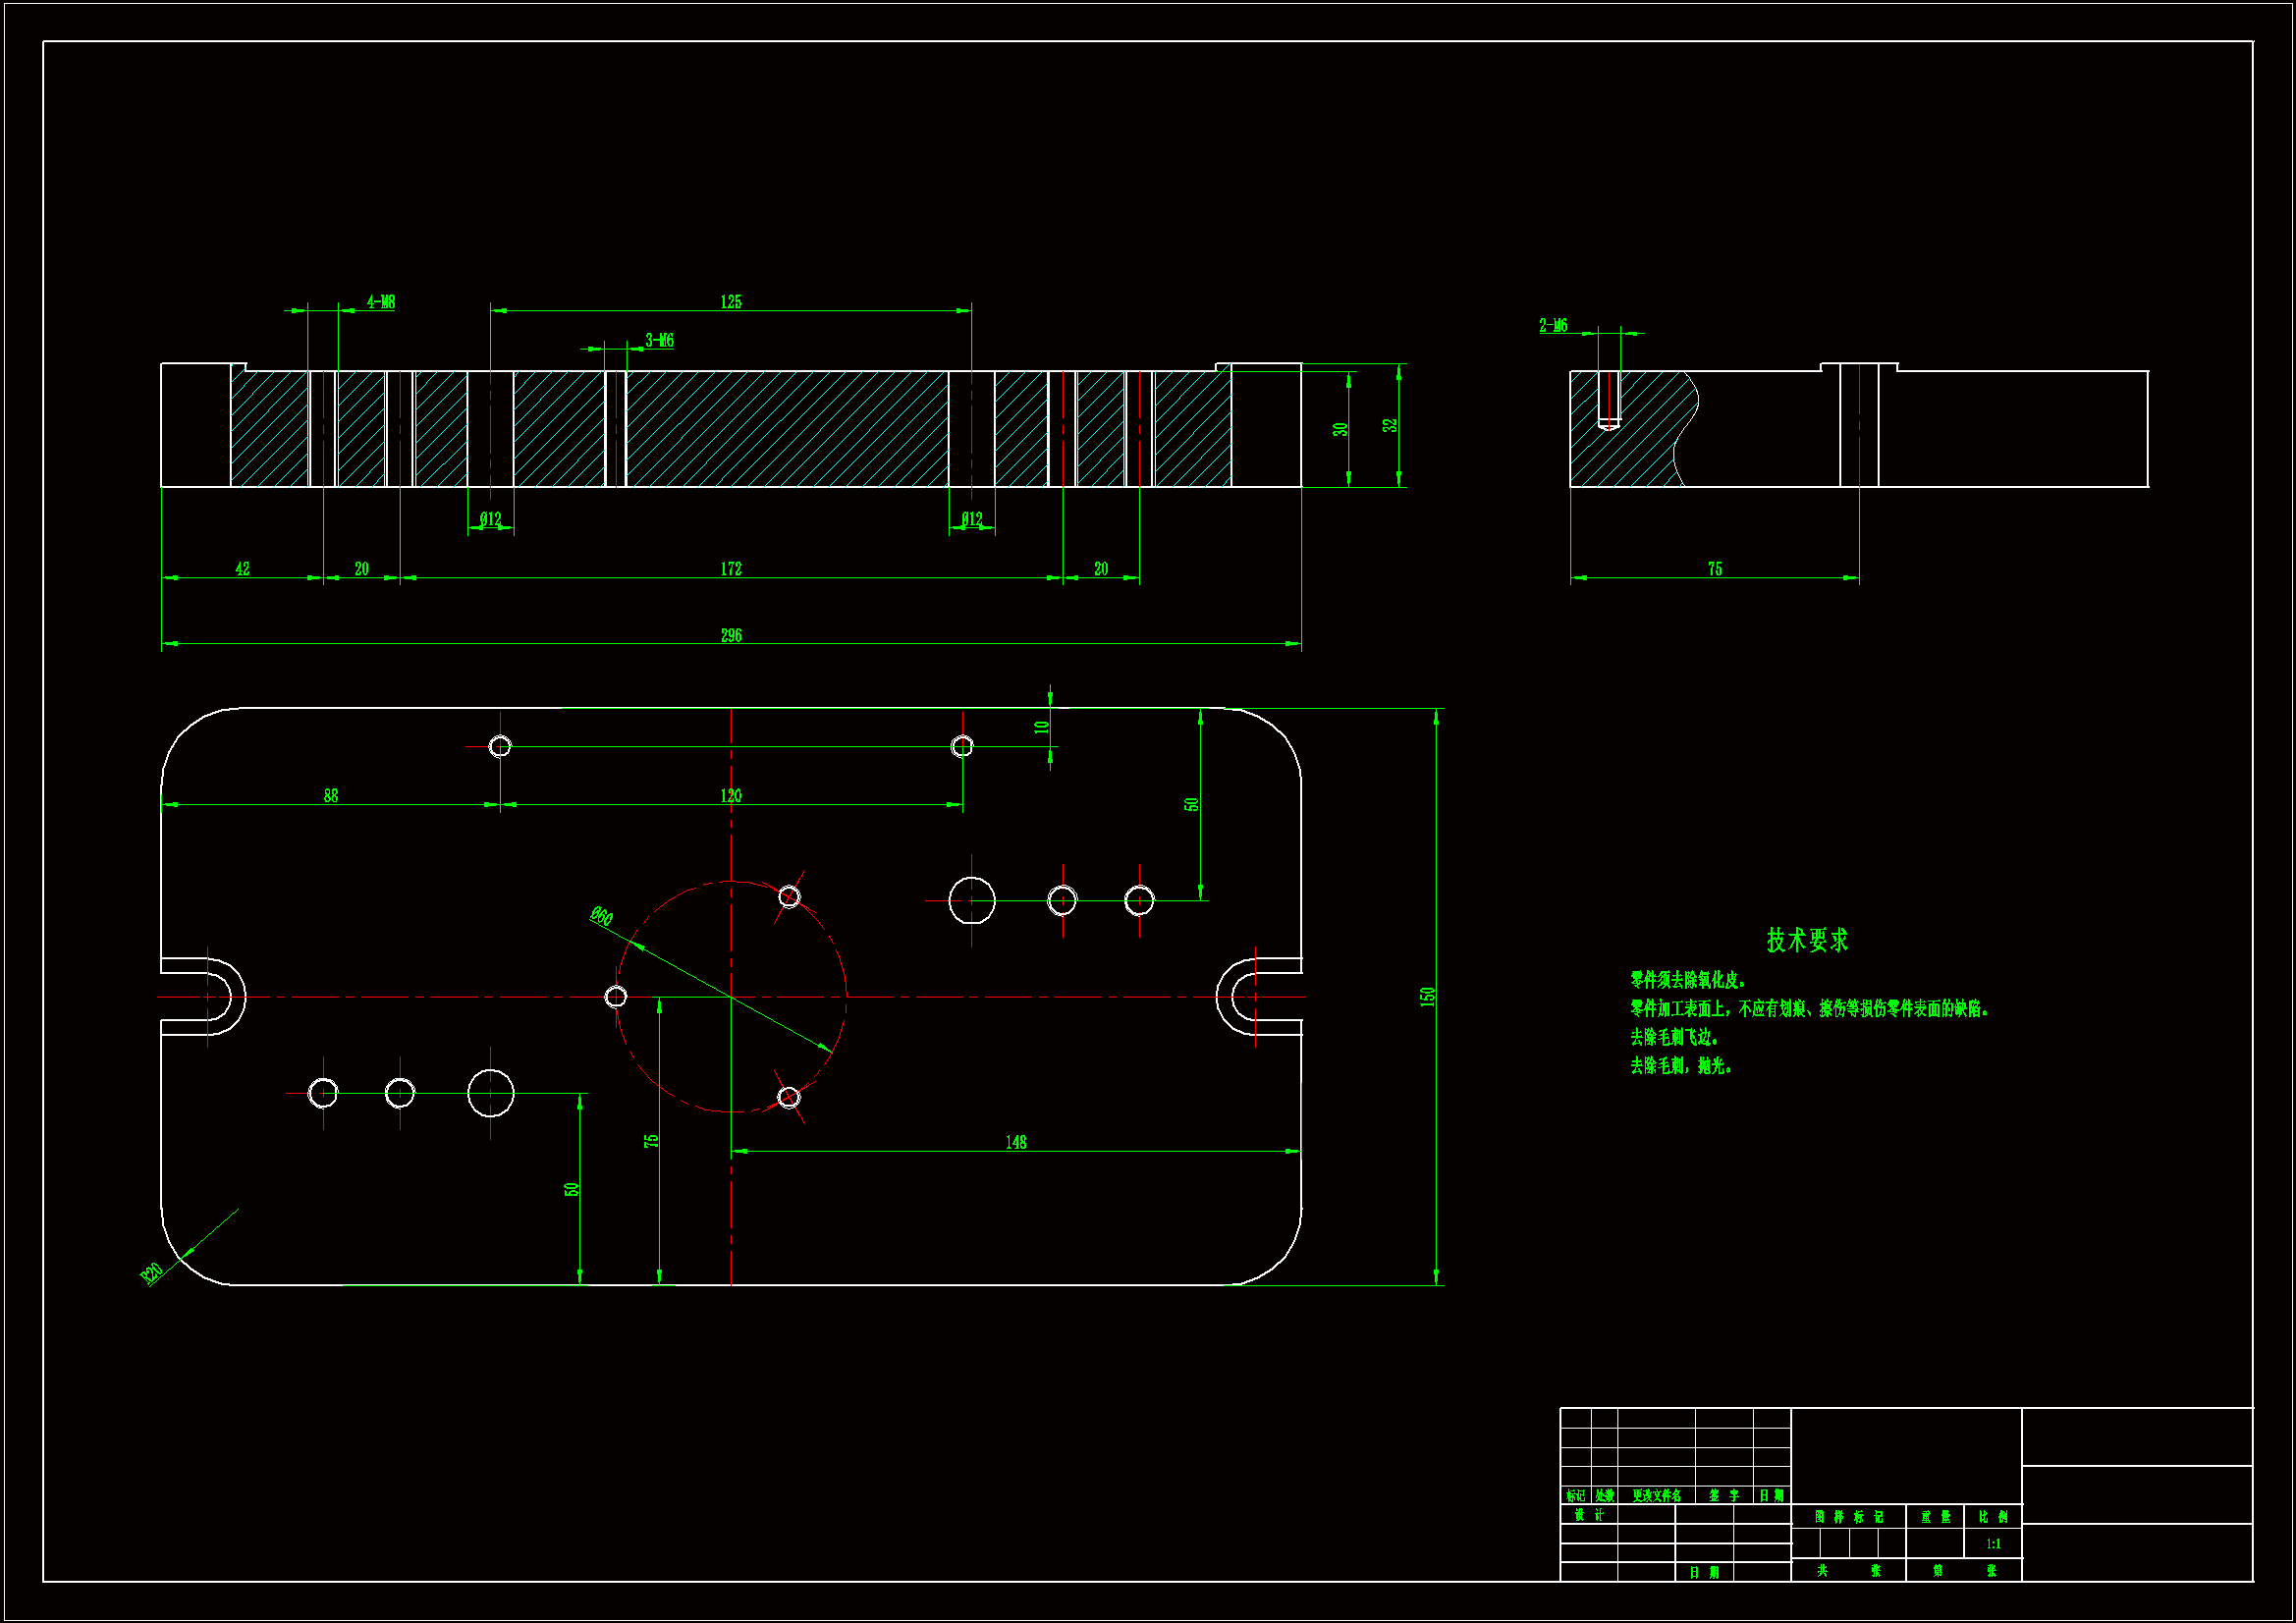Select the 32 thickness dimension text

1389,425
